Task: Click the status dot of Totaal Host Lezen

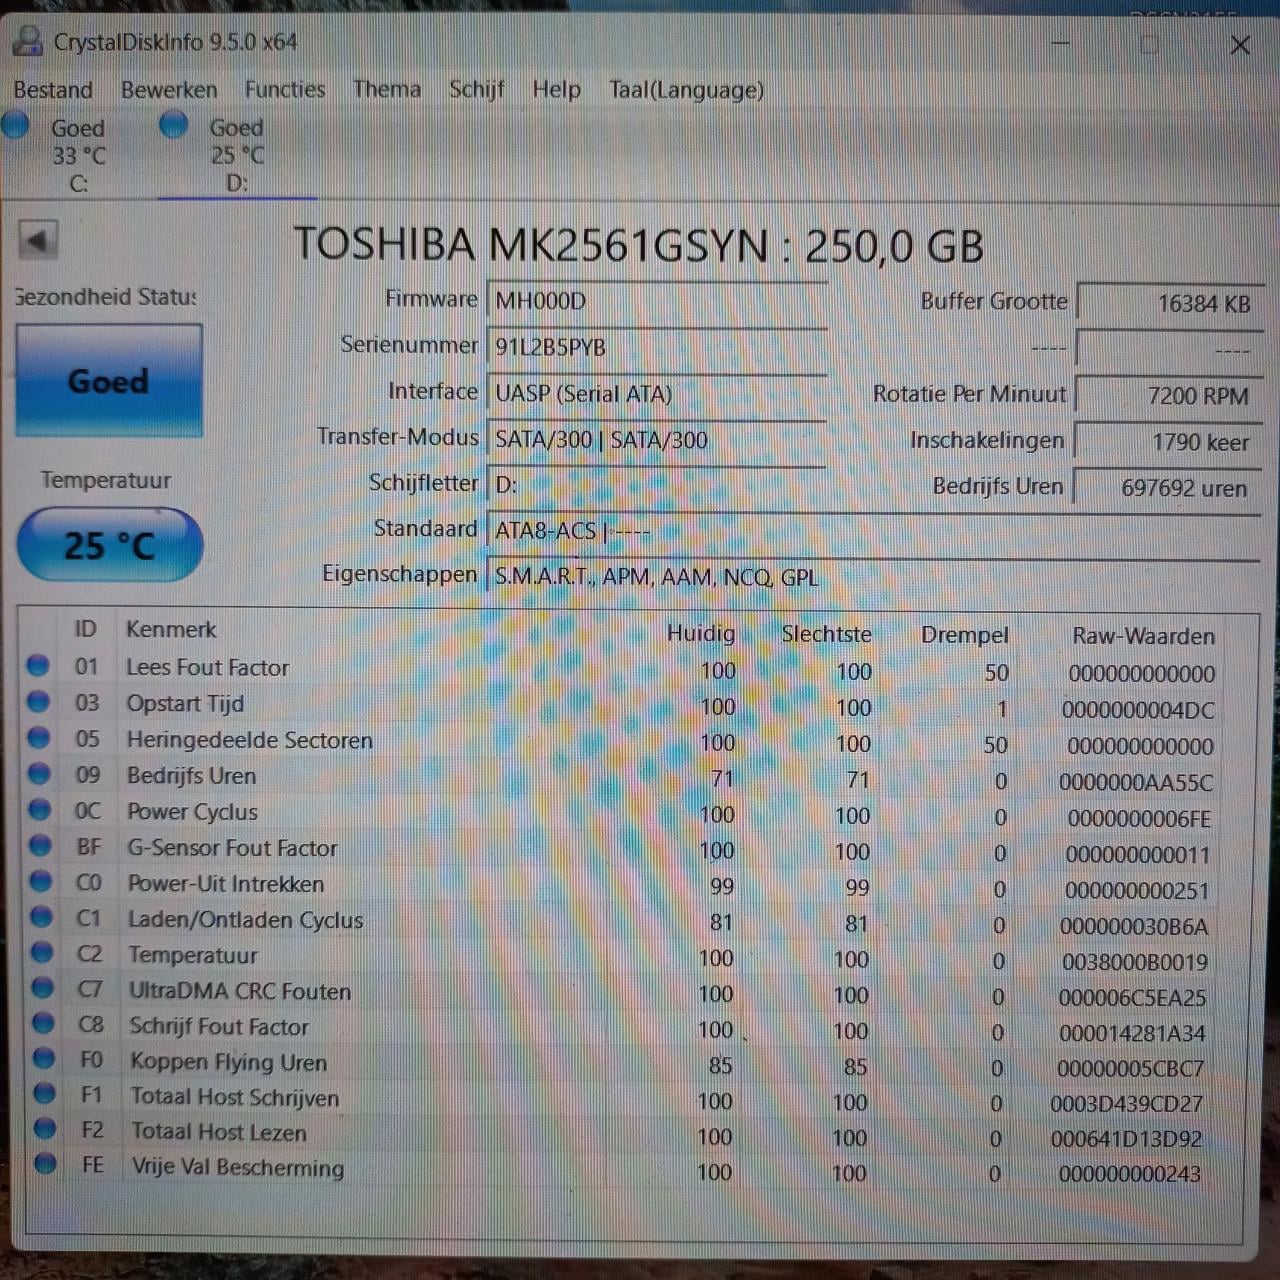Action: (x=45, y=1128)
